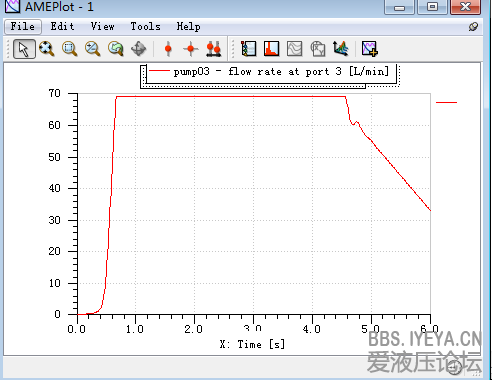The width and height of the screenshot is (492, 380).
Task: Click the grayed curves plot icon
Action: [x=295, y=49]
